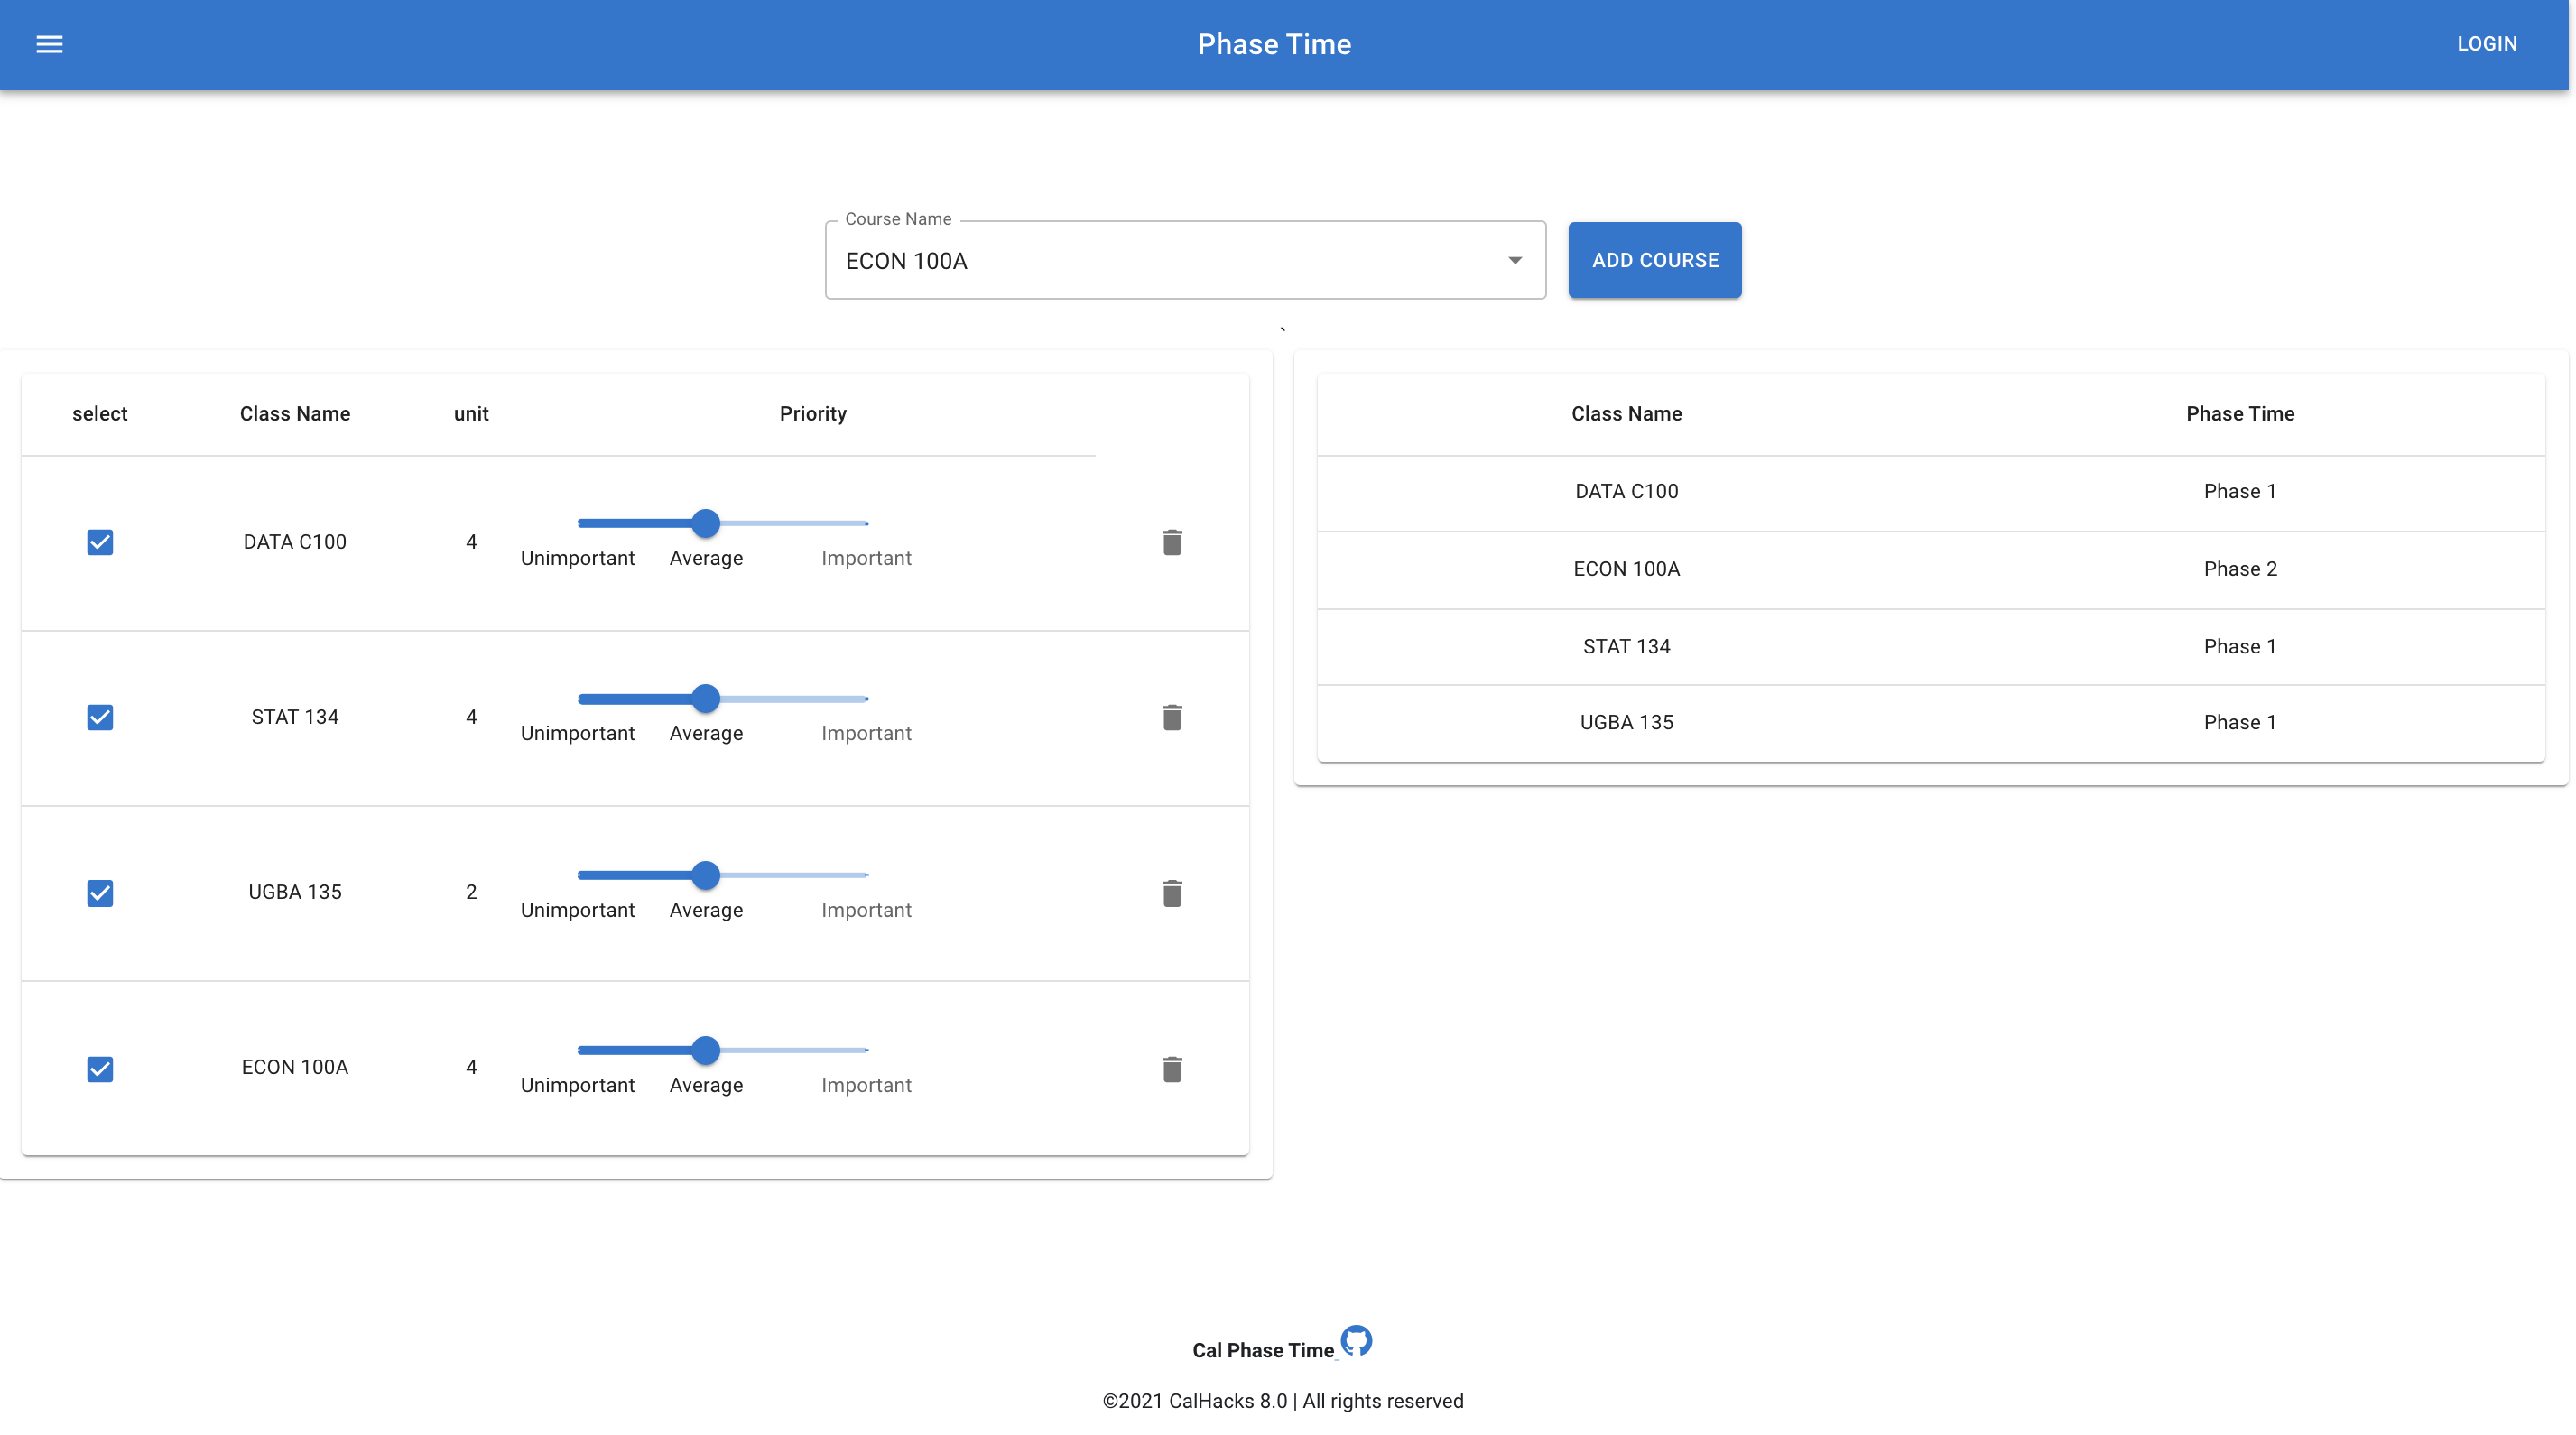The height and width of the screenshot is (1435, 2576).
Task: Remove UGBA 135 using its trash icon
Action: 1172,893
